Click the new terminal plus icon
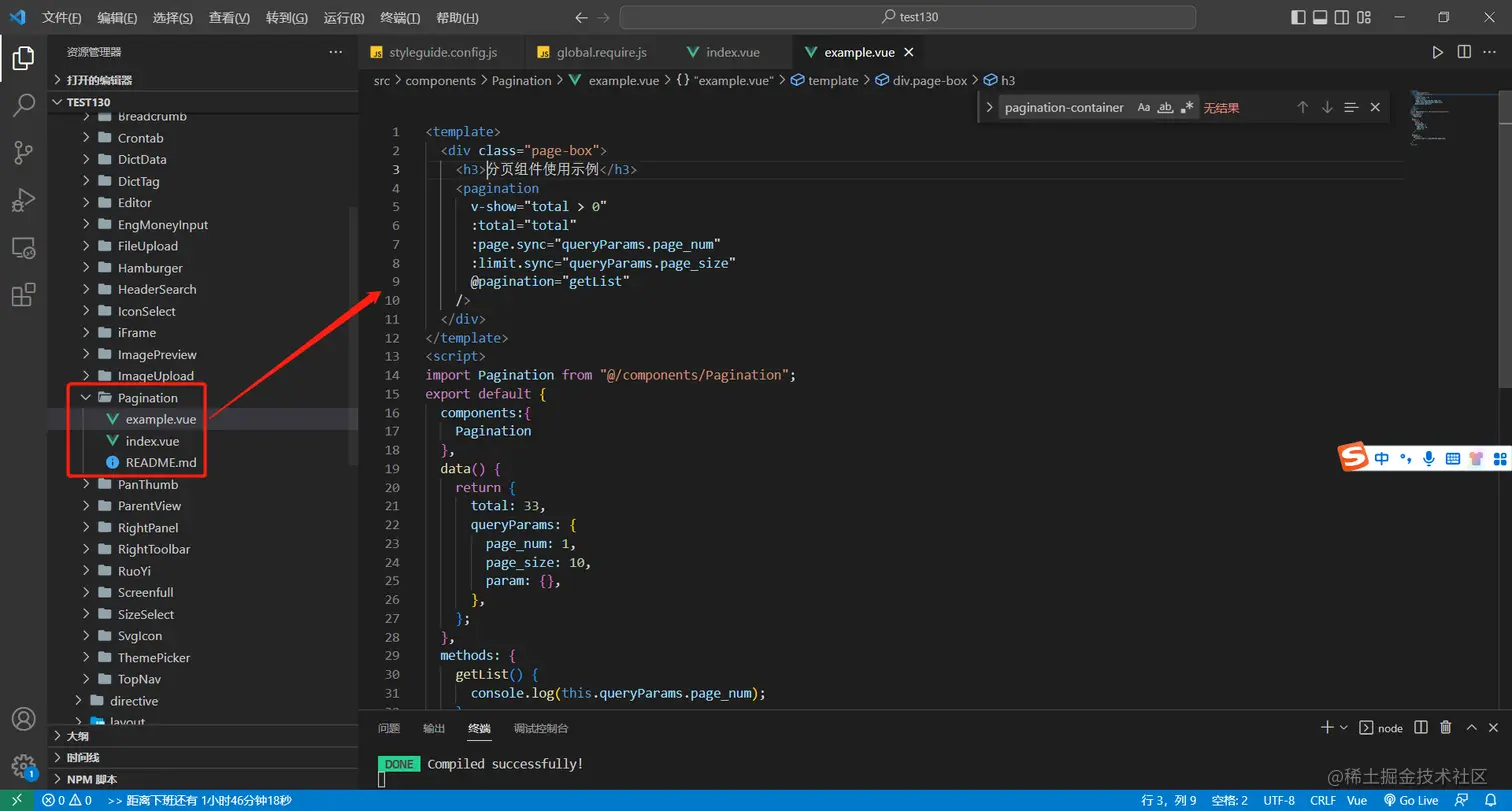 [x=1327, y=728]
